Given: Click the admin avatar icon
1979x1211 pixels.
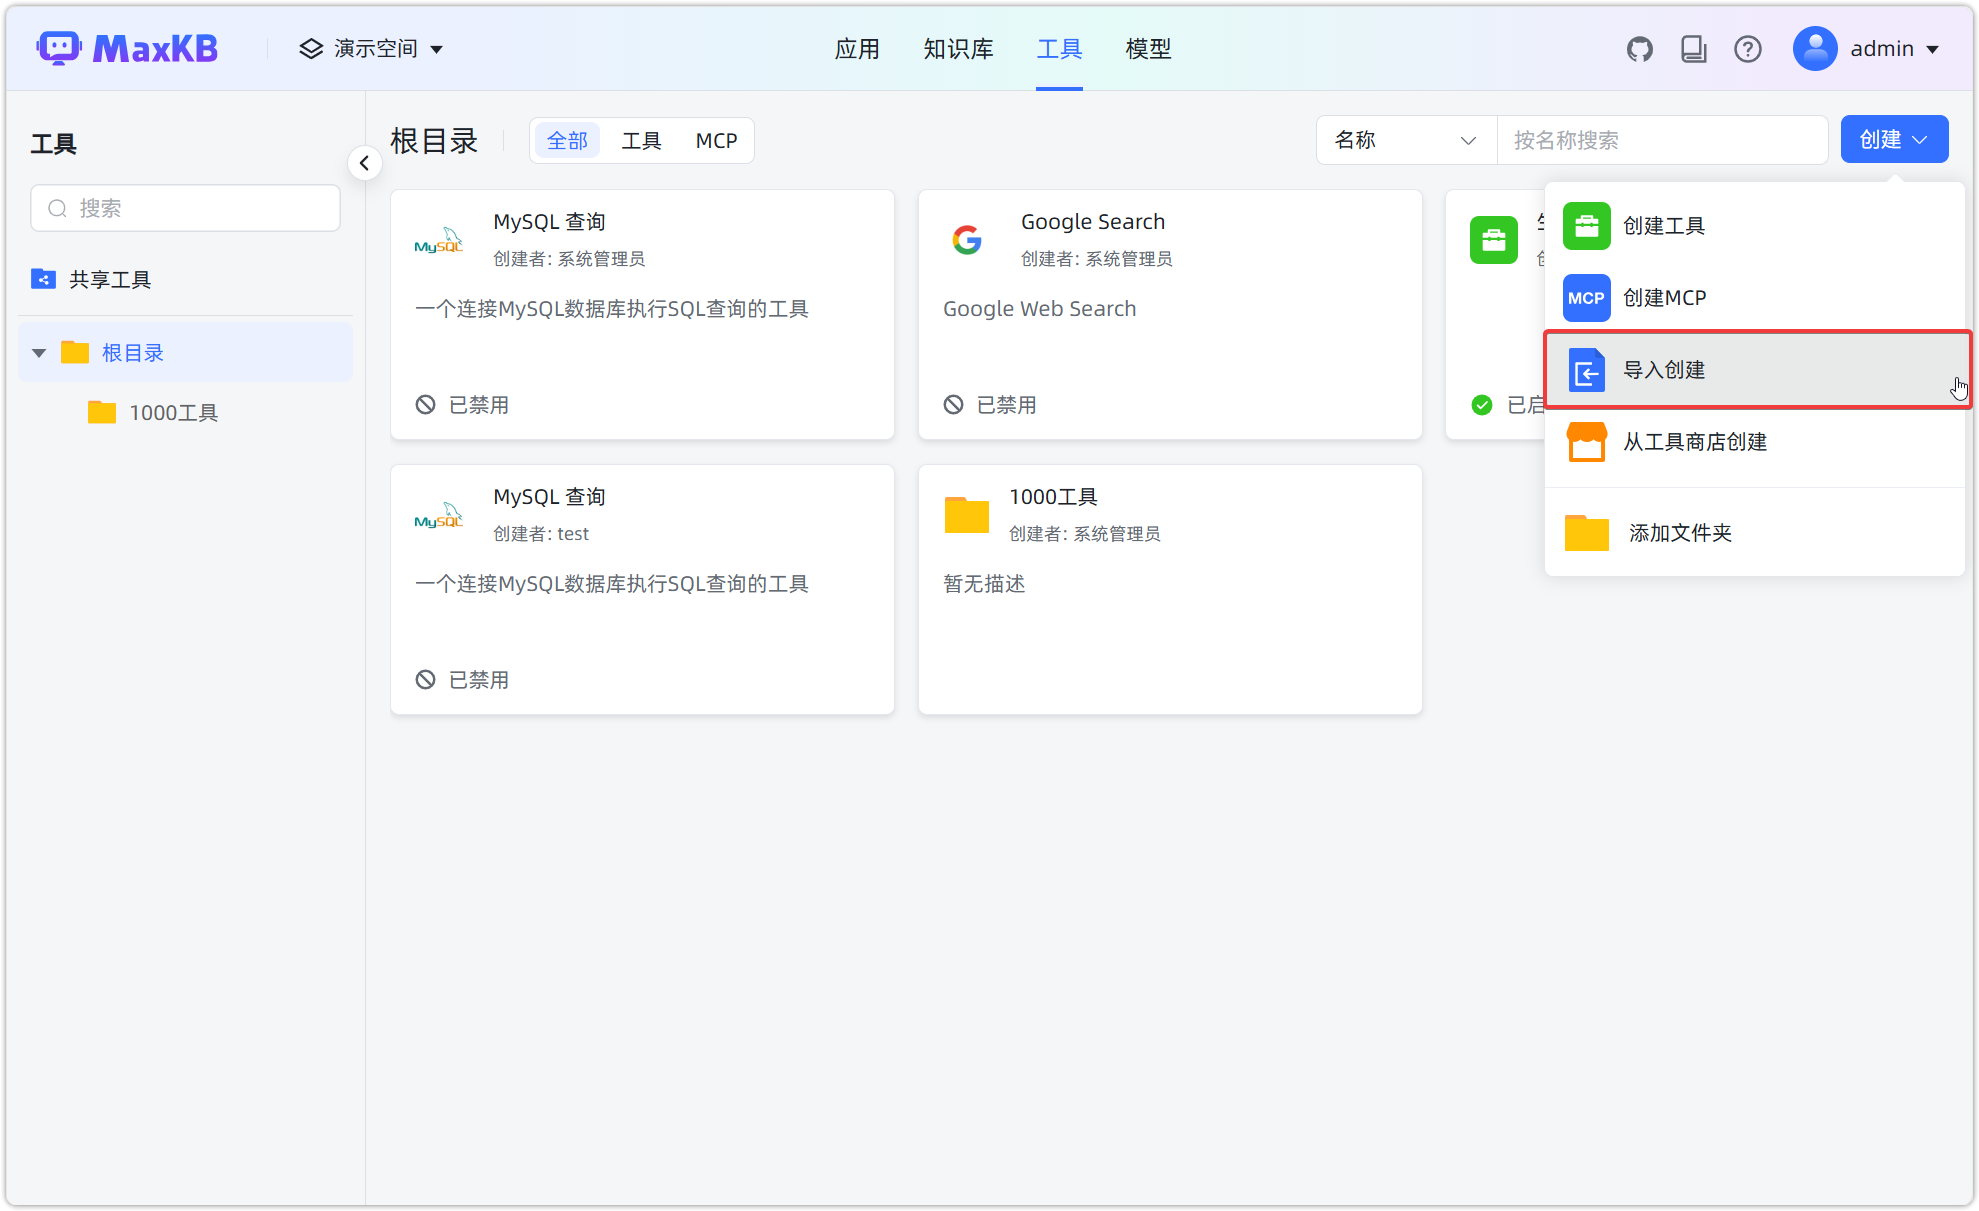Looking at the screenshot, I should pyautogui.click(x=1815, y=48).
